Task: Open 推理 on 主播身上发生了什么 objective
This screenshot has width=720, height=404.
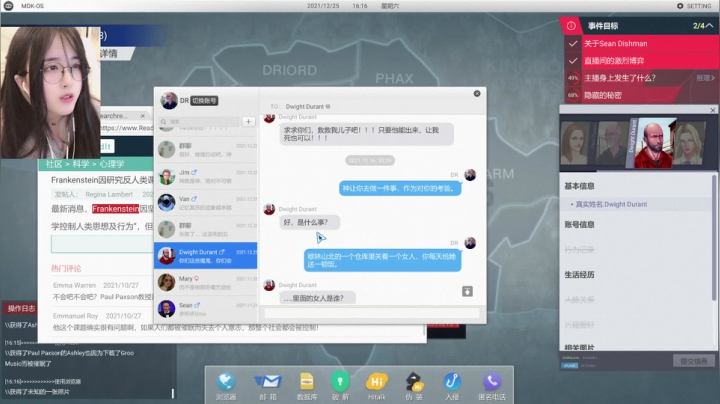Action: 705,78
